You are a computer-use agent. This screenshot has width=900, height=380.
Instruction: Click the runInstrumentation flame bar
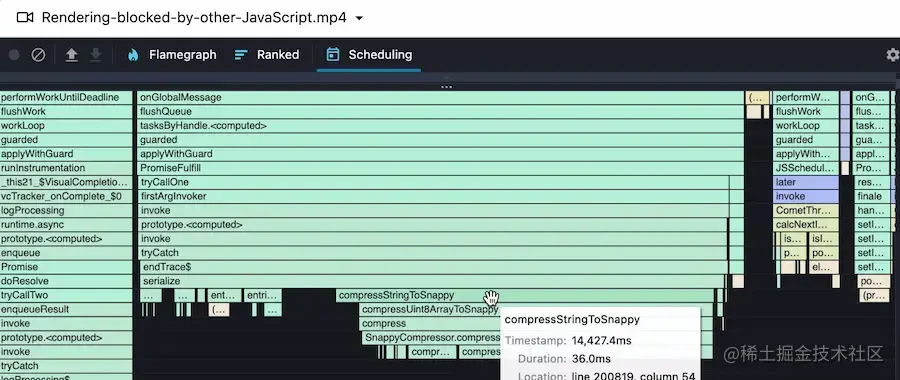coord(66,168)
